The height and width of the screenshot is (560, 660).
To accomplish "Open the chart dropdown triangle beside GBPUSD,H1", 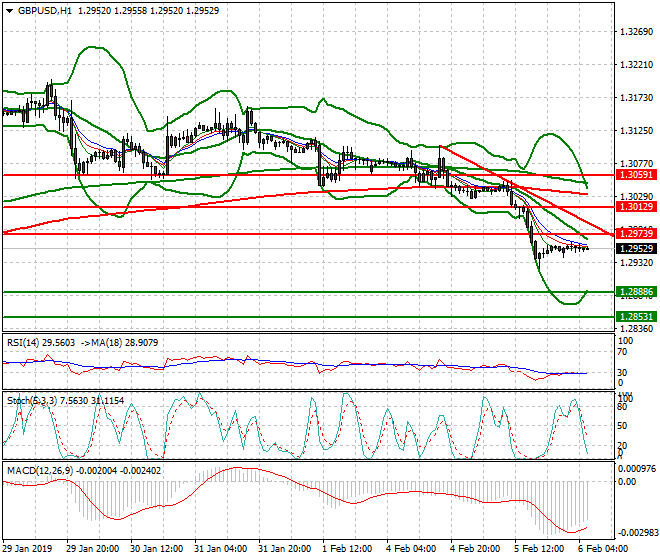I will [x=9, y=11].
